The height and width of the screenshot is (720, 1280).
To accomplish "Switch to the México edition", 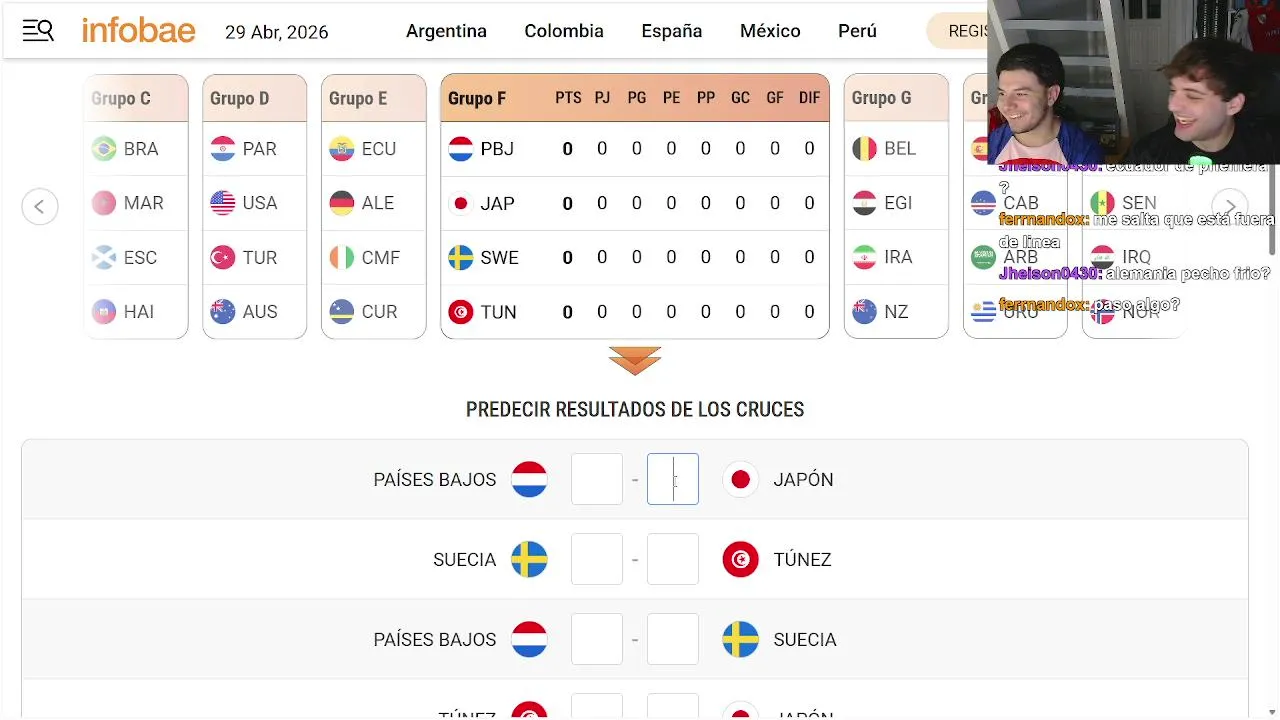I will [770, 31].
